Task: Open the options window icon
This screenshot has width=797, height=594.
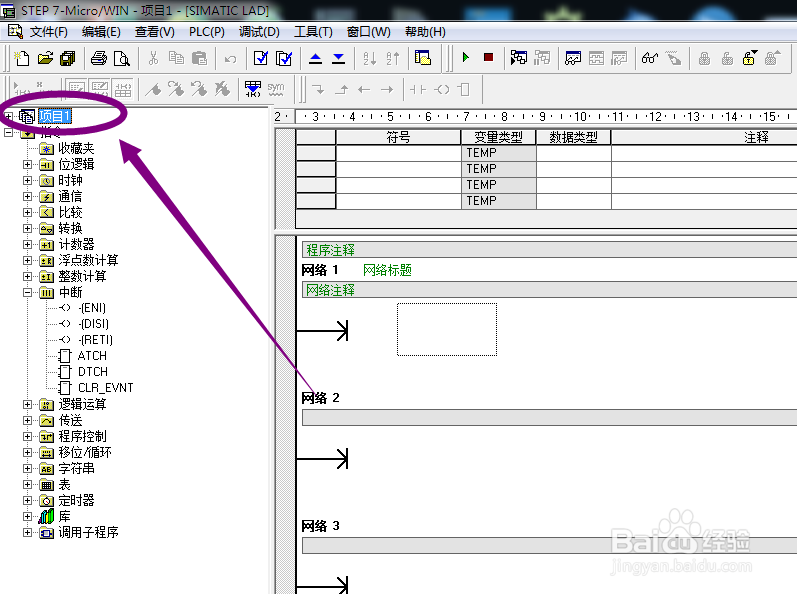Action: coord(423,58)
